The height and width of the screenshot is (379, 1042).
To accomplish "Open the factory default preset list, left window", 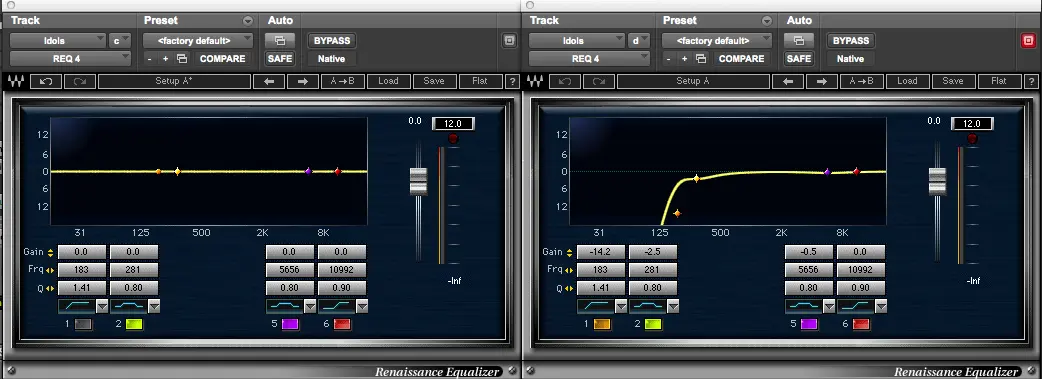I will [198, 41].
